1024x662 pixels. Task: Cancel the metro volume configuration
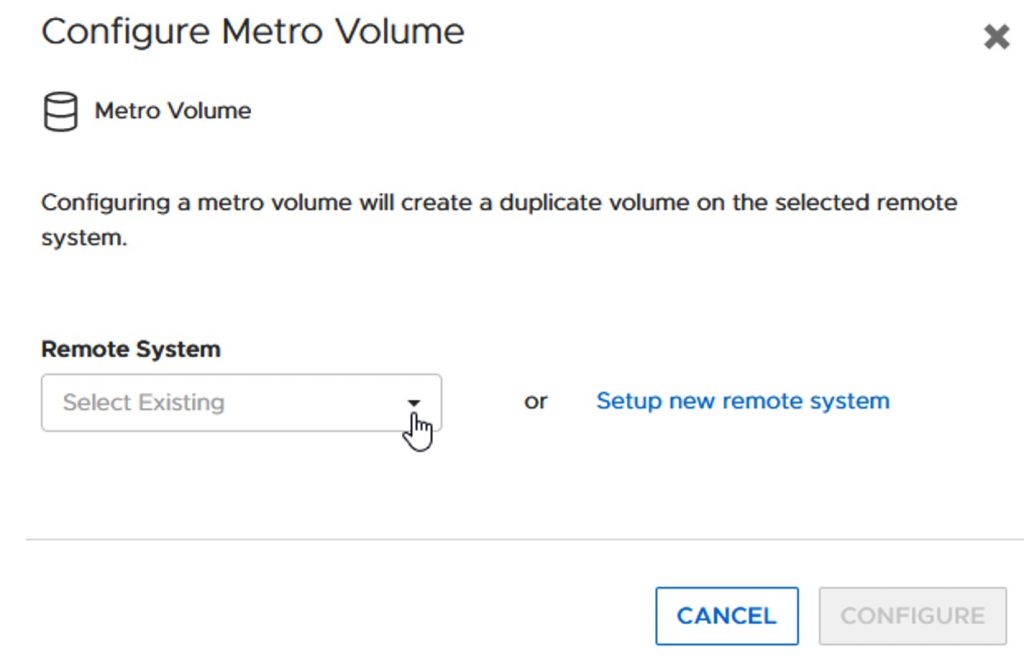(x=727, y=616)
